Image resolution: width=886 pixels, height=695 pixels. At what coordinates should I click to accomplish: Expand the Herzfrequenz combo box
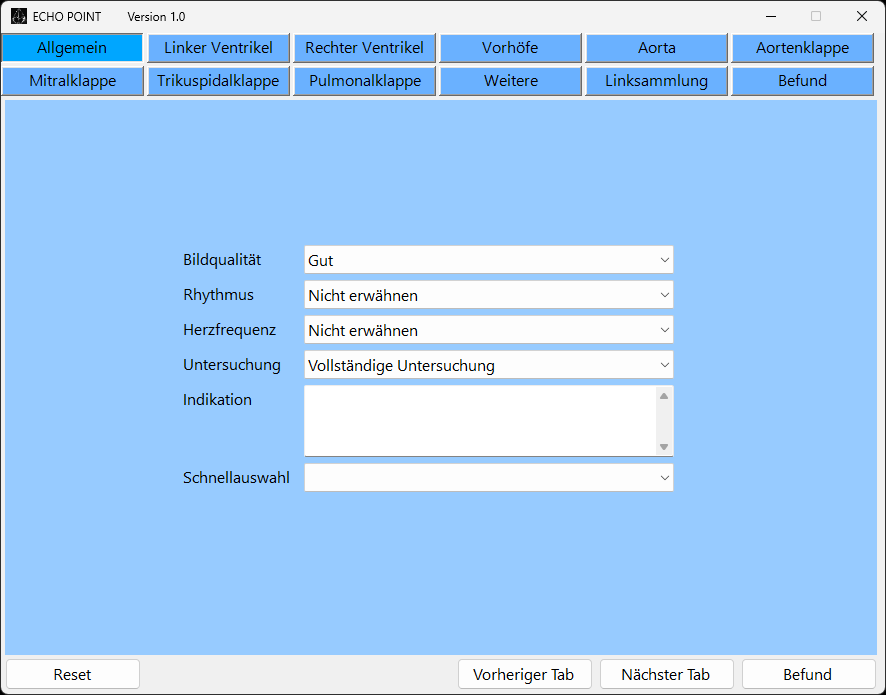click(x=488, y=330)
